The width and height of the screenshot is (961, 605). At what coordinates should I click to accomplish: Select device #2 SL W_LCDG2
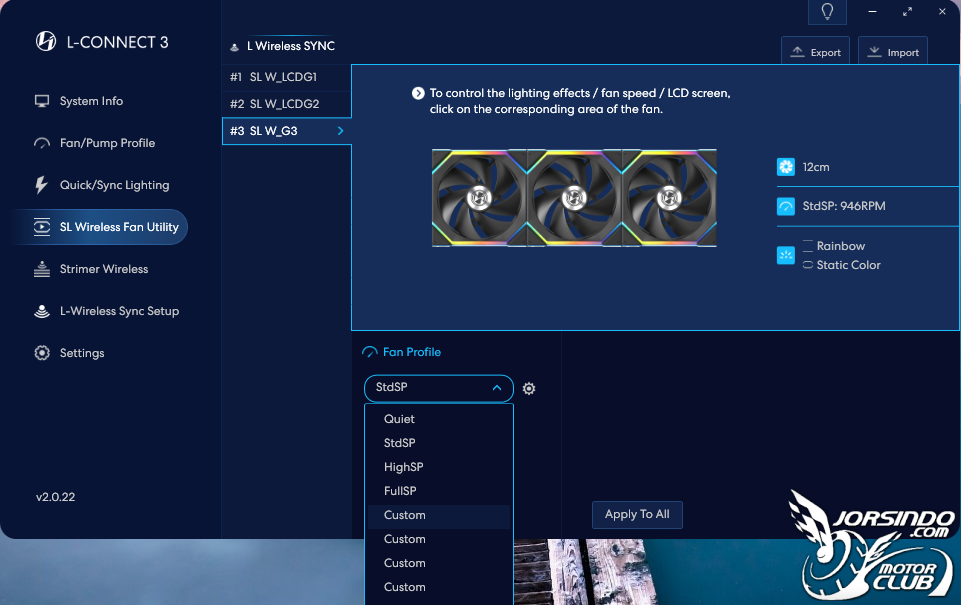tap(286, 104)
